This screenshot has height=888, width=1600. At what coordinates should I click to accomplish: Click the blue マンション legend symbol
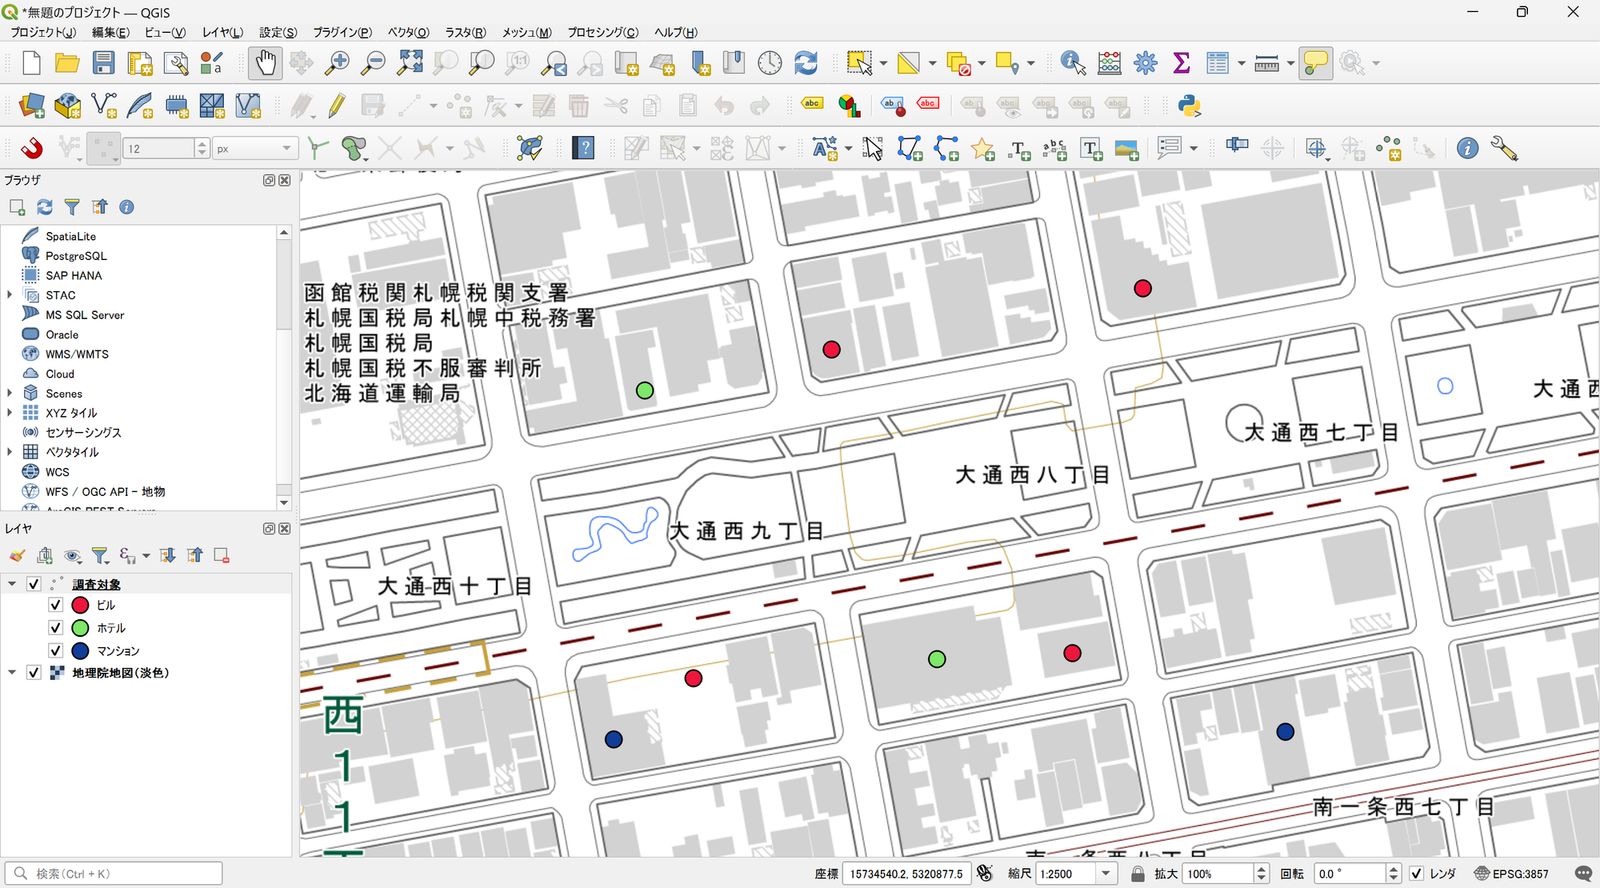81,651
